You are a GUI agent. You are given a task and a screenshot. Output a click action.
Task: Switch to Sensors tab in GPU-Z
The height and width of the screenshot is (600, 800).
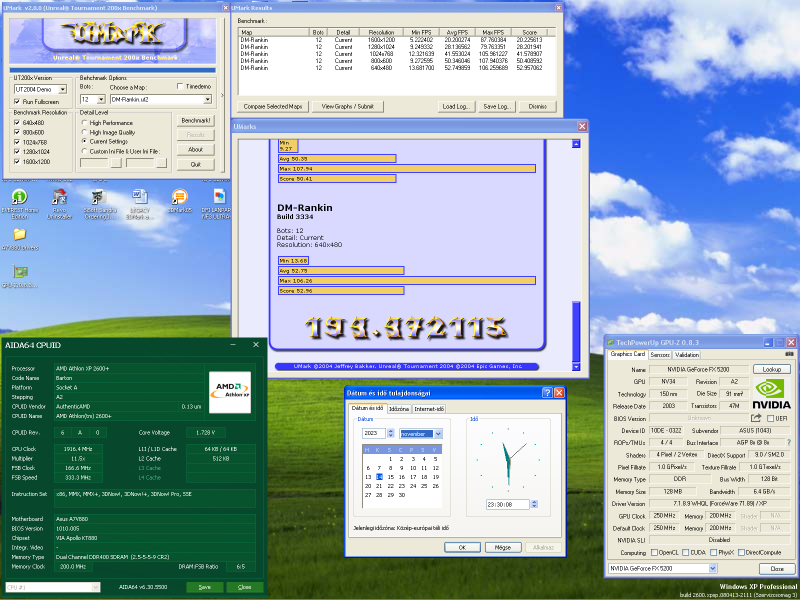click(660, 355)
